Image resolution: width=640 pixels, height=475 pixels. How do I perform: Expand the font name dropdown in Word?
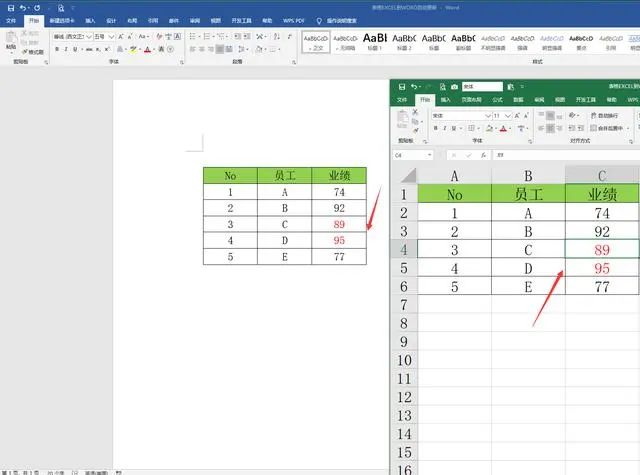(x=90, y=36)
